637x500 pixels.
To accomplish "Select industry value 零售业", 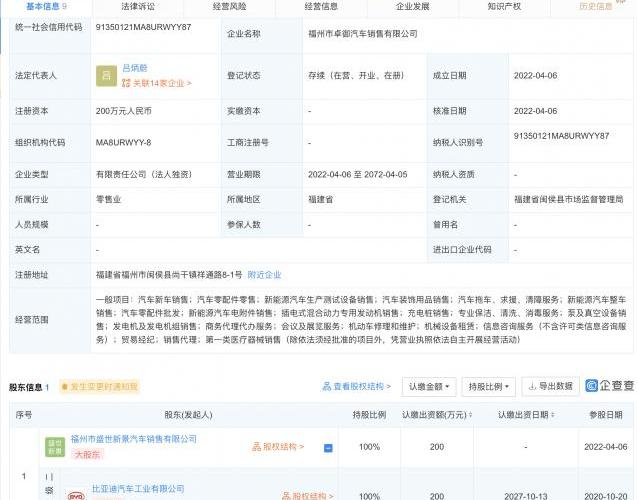I will point(108,199).
